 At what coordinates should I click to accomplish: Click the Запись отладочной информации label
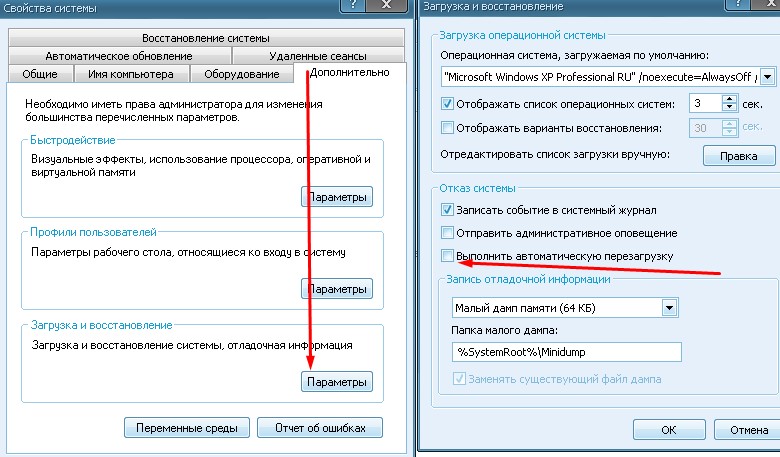click(x=528, y=279)
